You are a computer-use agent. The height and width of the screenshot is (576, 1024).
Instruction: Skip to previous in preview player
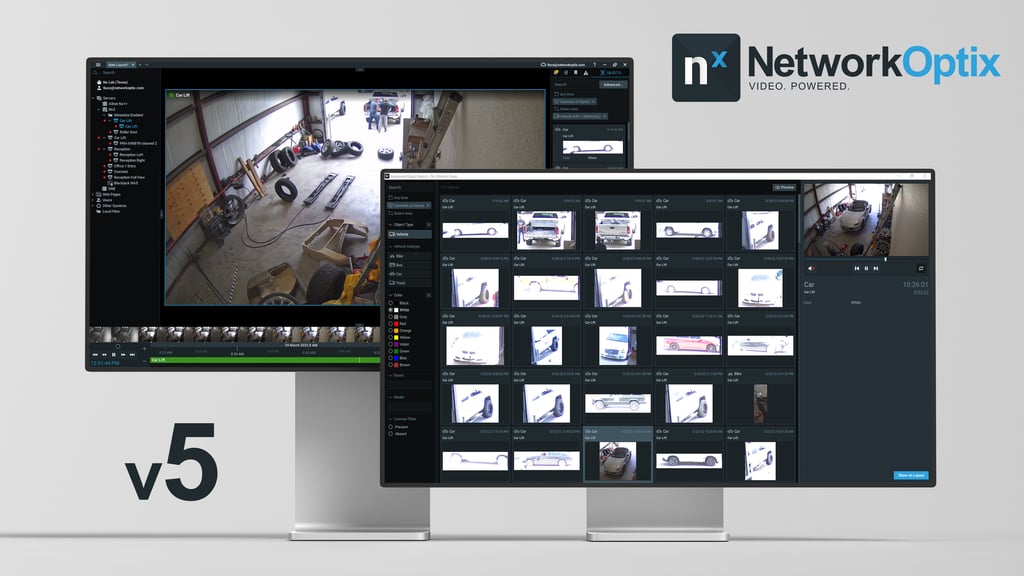coord(857,268)
